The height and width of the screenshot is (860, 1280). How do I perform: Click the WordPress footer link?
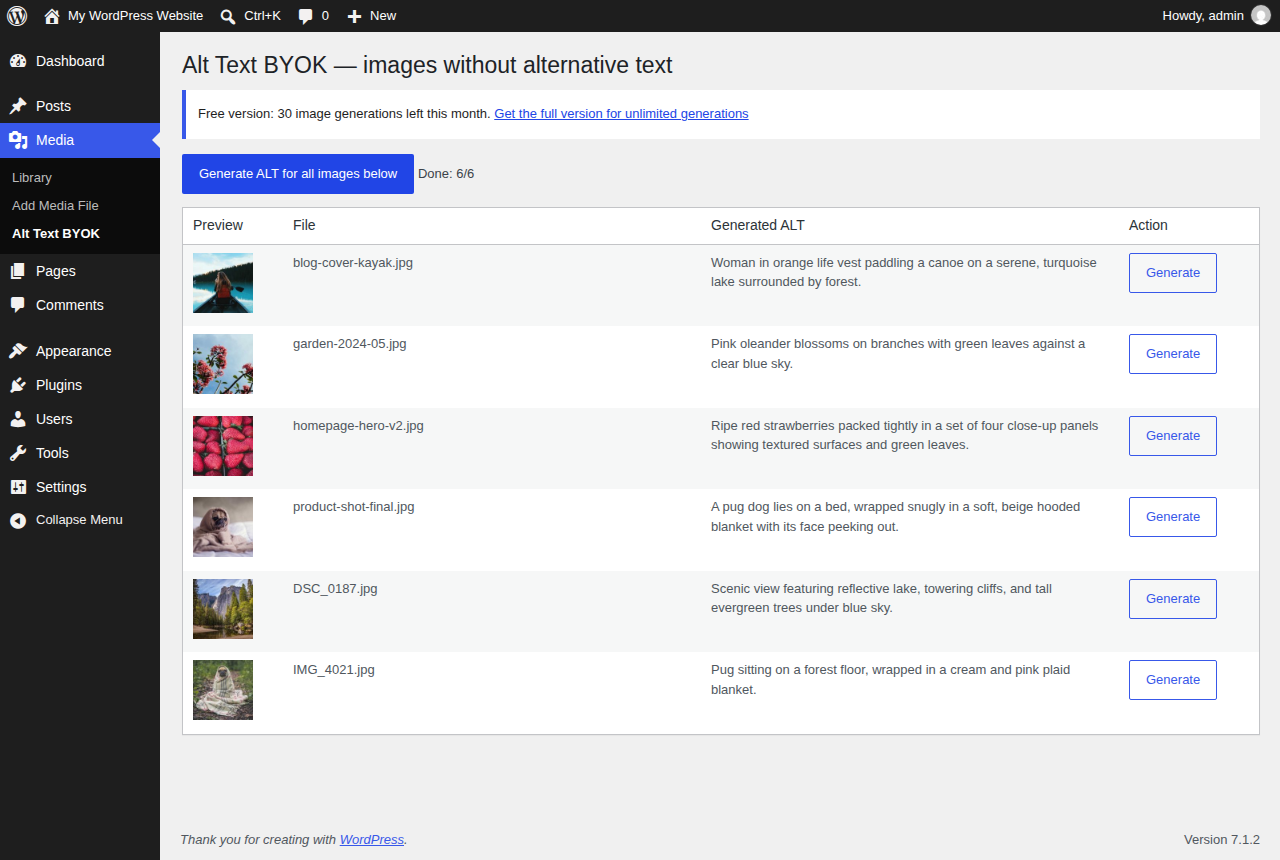click(x=372, y=840)
